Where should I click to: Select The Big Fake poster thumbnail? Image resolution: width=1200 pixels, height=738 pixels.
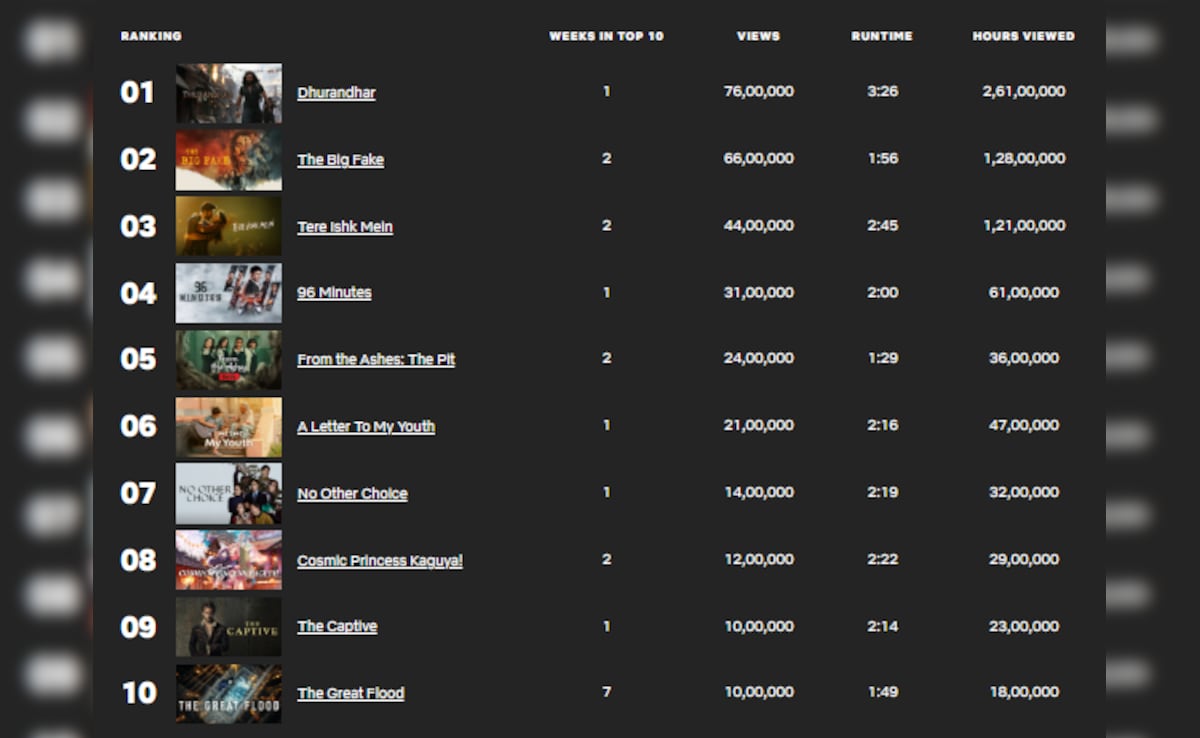[x=228, y=160]
